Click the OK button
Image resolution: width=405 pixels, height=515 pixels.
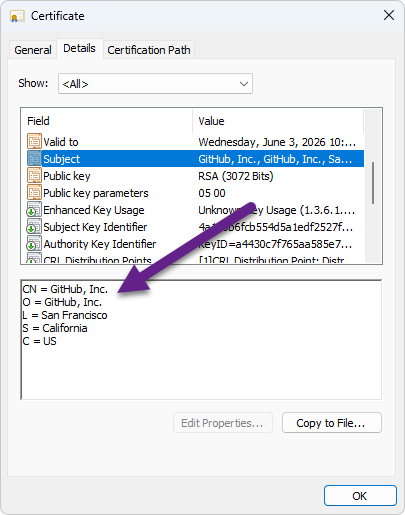coord(360,496)
